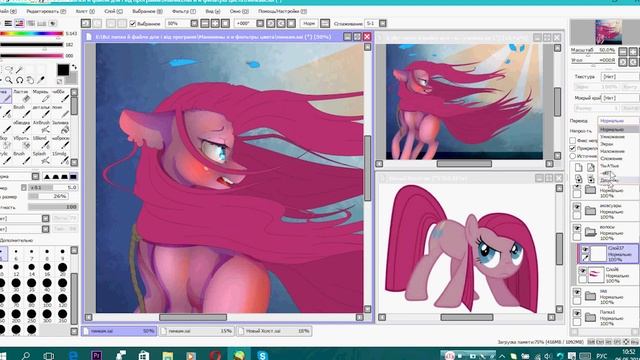The height and width of the screenshot is (360, 640).
Task: Click the rainbow hue slider
Action: [x=32, y=34]
